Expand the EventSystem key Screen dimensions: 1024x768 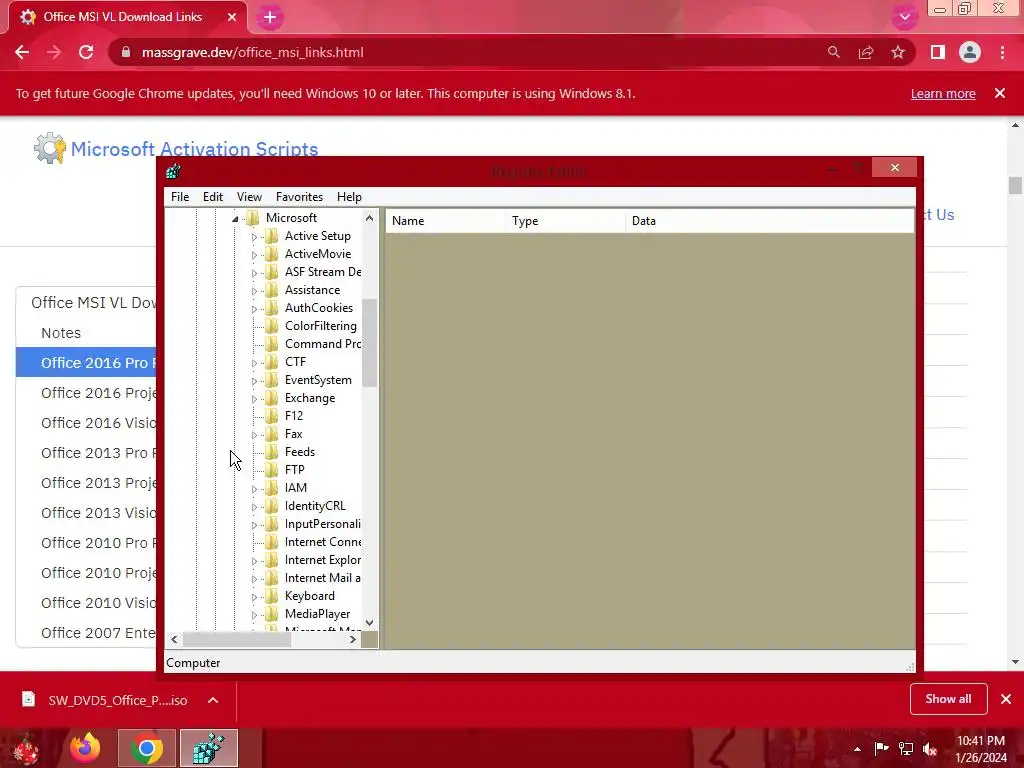click(254, 381)
